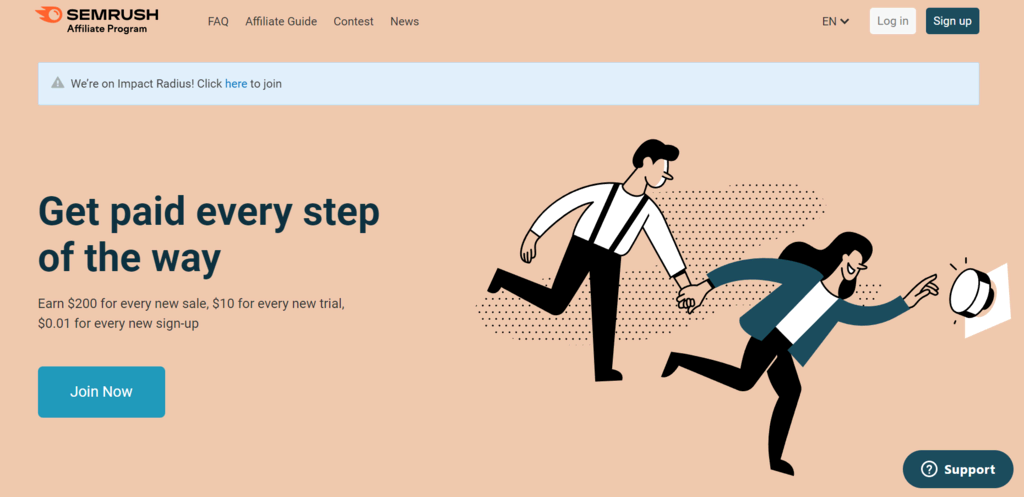Open the Affiliate Guide menu item
Viewport: 1024px width, 497px height.
(x=281, y=21)
